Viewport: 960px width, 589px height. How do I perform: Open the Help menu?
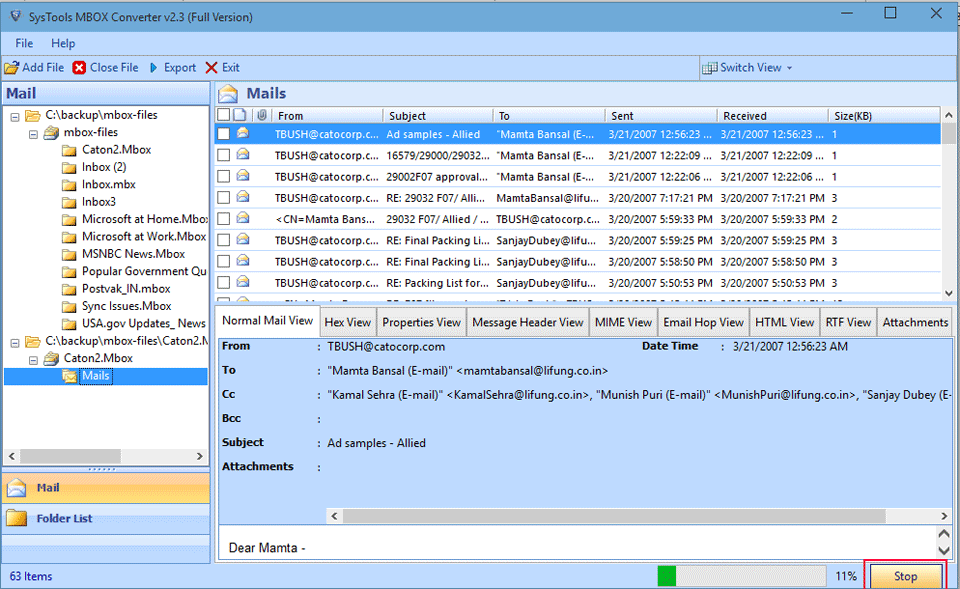point(63,43)
